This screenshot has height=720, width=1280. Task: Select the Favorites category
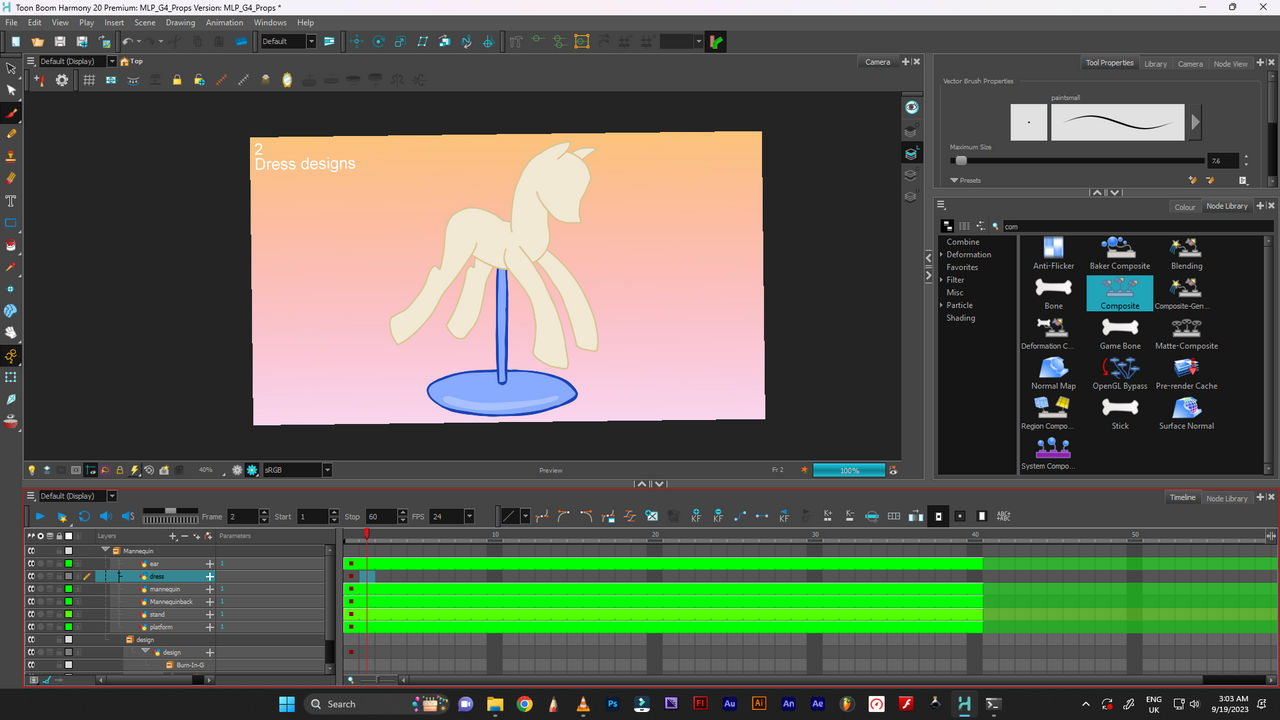962,267
